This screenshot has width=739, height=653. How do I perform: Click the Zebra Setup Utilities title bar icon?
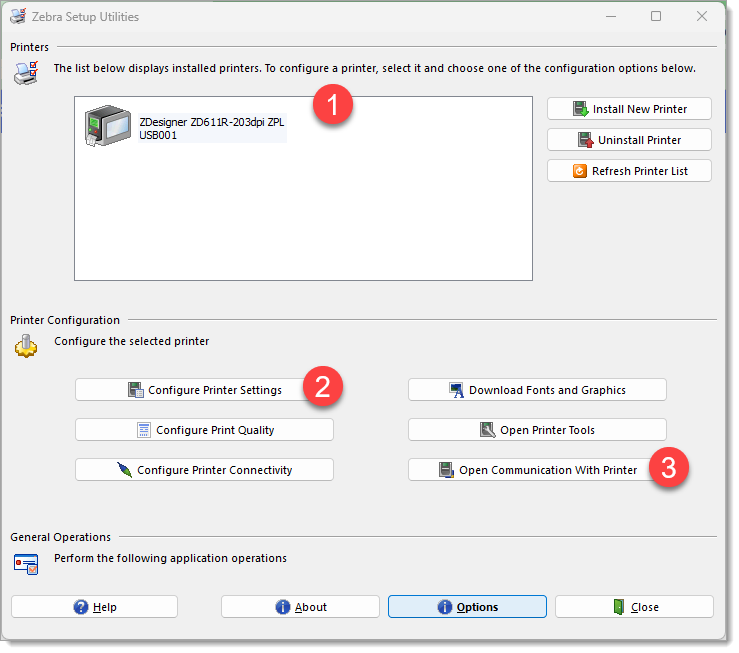click(18, 16)
